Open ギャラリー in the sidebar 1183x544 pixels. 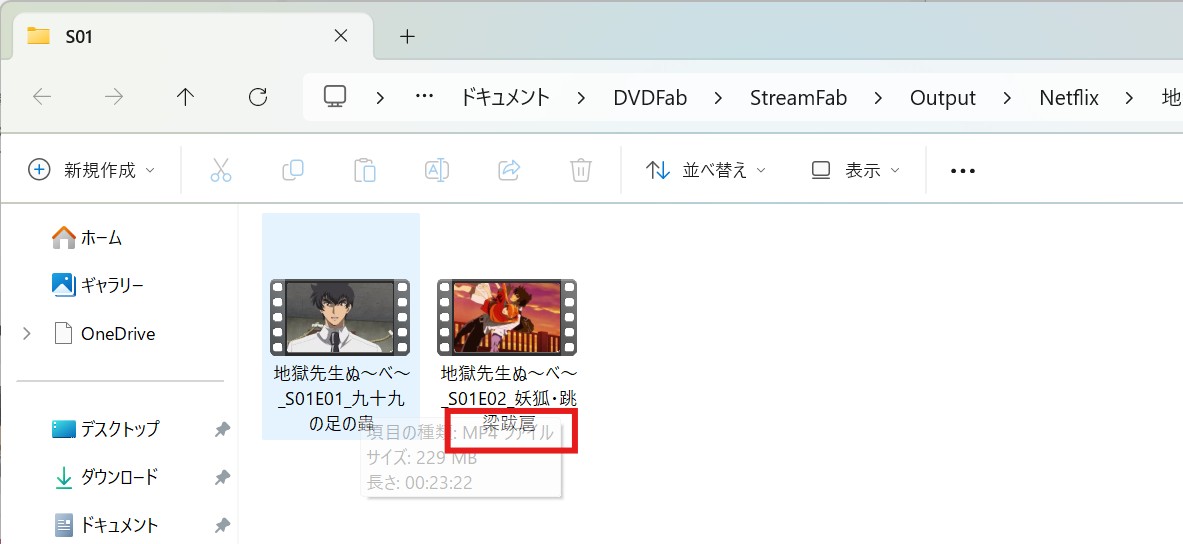97,285
